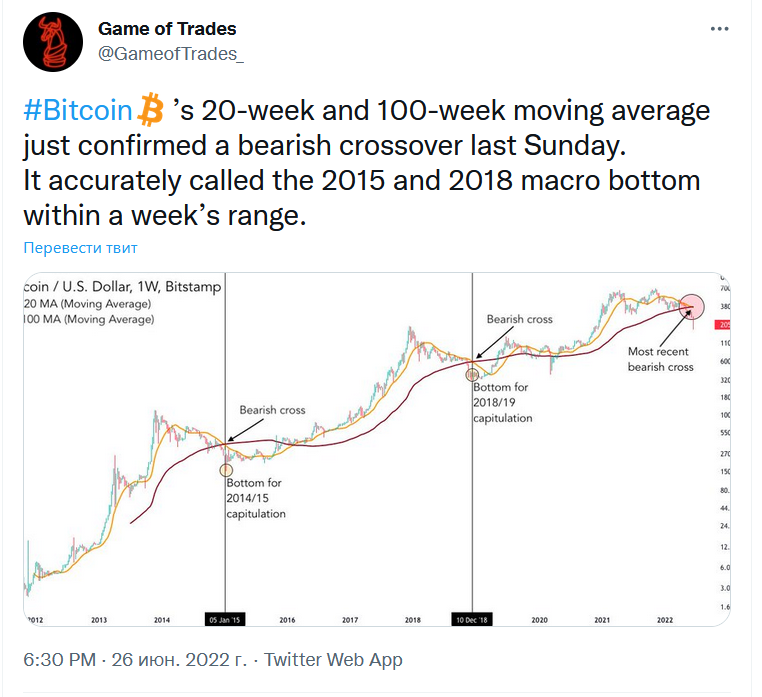Click the 2013 label on chart time axis

click(x=98, y=620)
